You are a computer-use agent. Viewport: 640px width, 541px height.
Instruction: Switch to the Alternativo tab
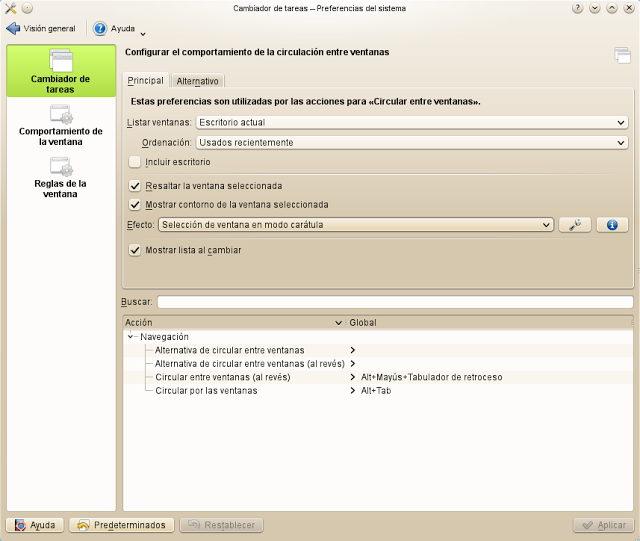(197, 81)
